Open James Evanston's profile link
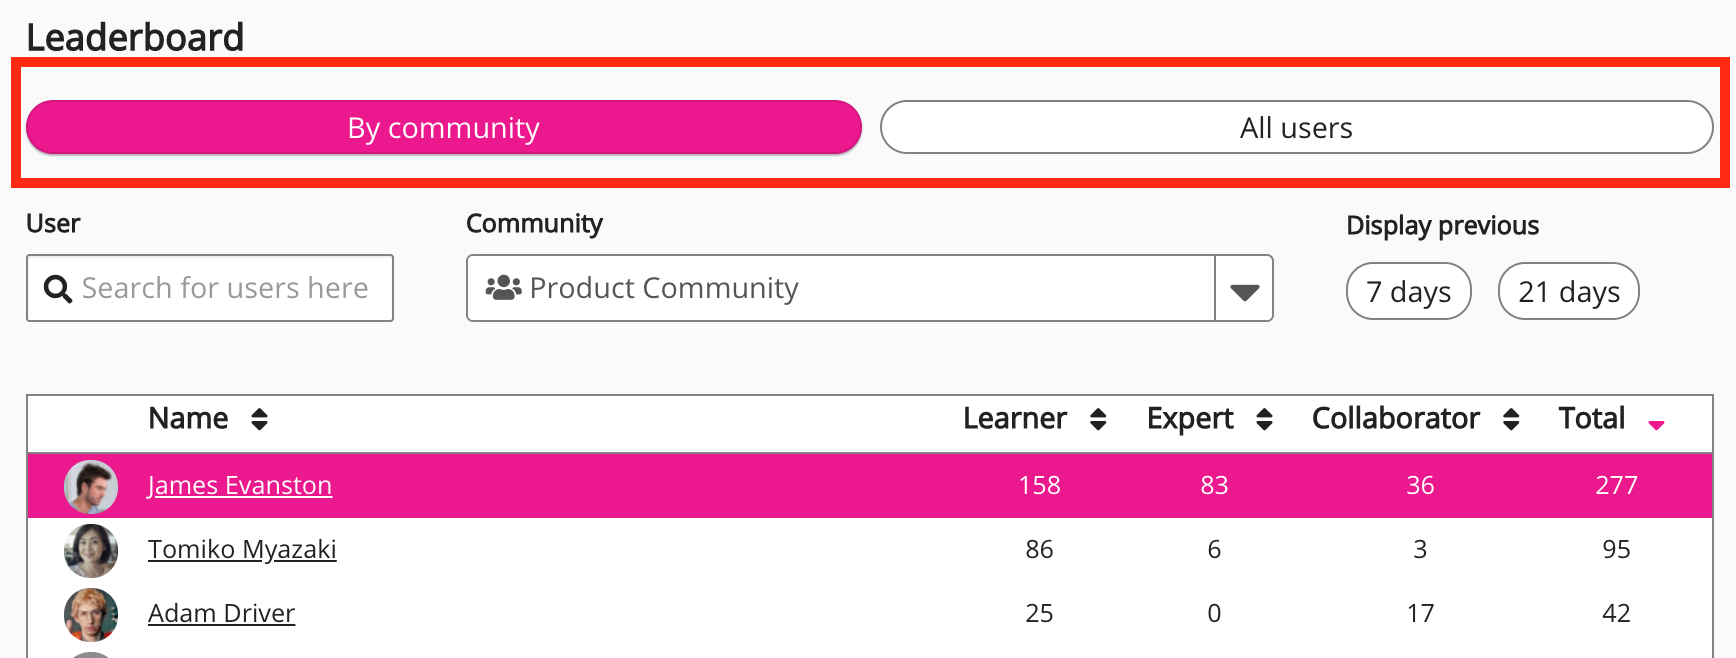 coord(240,486)
